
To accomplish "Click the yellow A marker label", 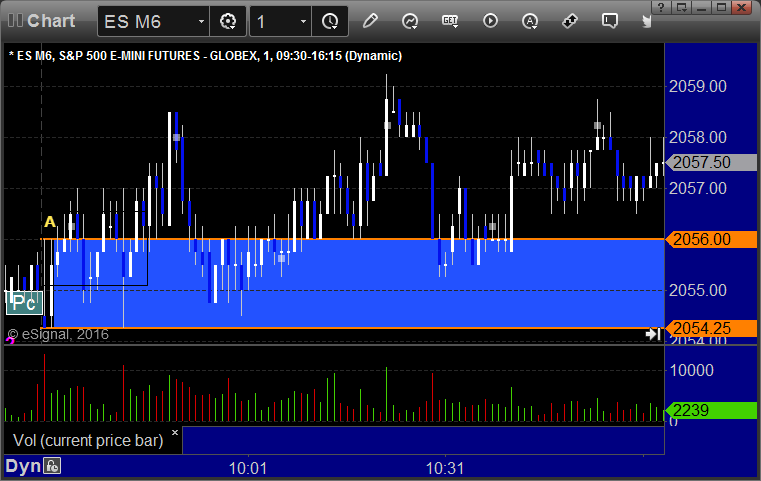I will 50,222.
